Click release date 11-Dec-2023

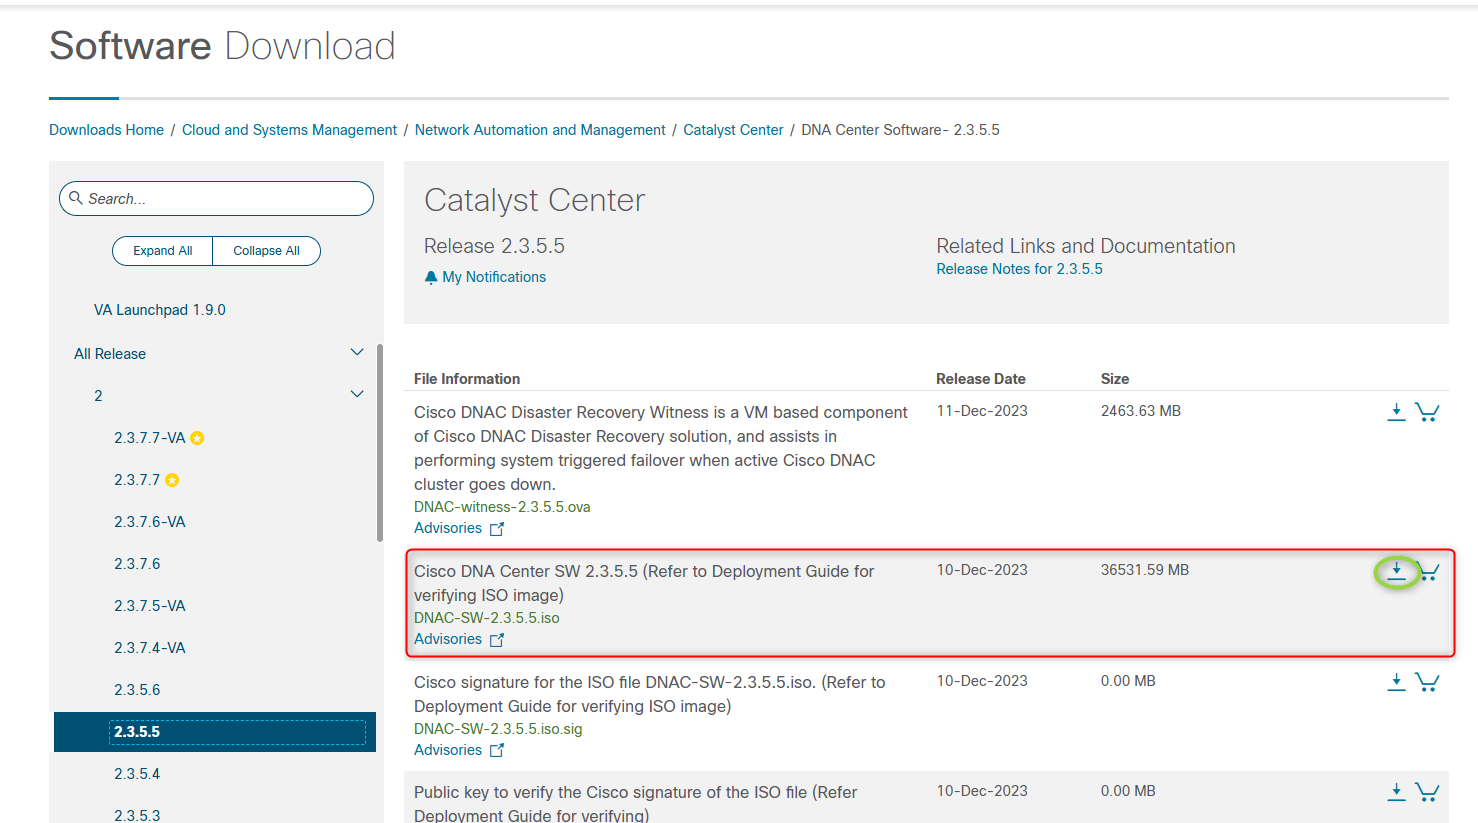coord(982,411)
